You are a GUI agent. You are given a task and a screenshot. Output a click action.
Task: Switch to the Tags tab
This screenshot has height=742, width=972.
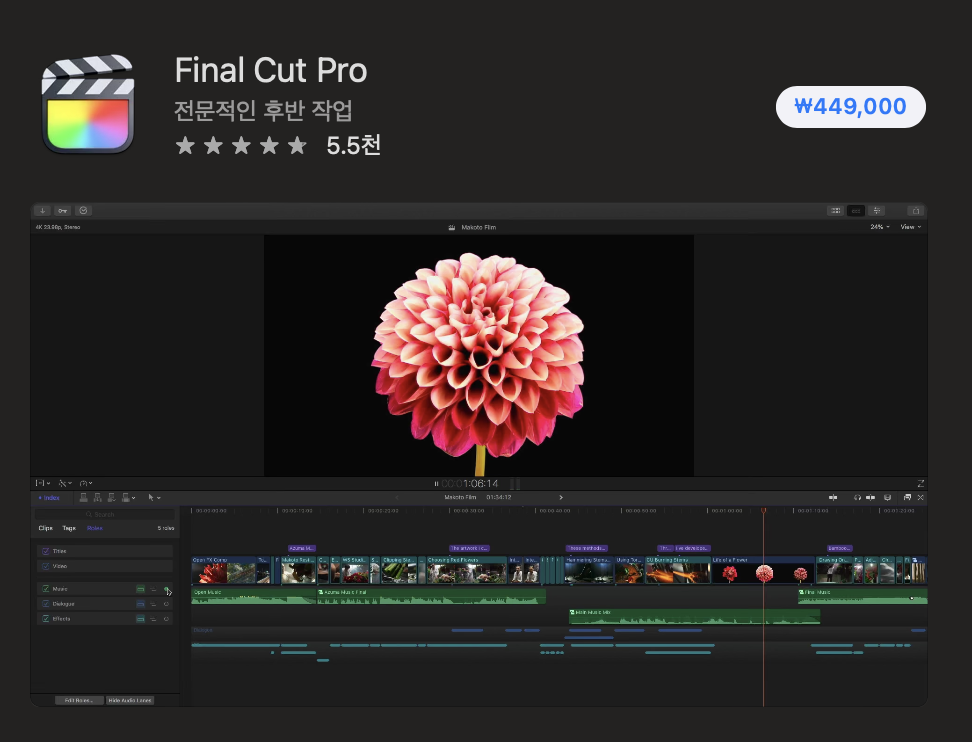coord(69,528)
